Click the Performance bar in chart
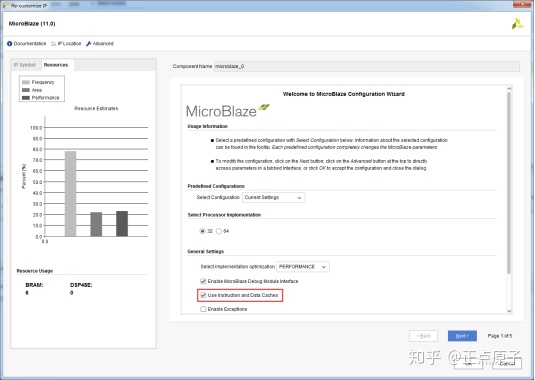This screenshot has height=380, width=535. [122, 224]
